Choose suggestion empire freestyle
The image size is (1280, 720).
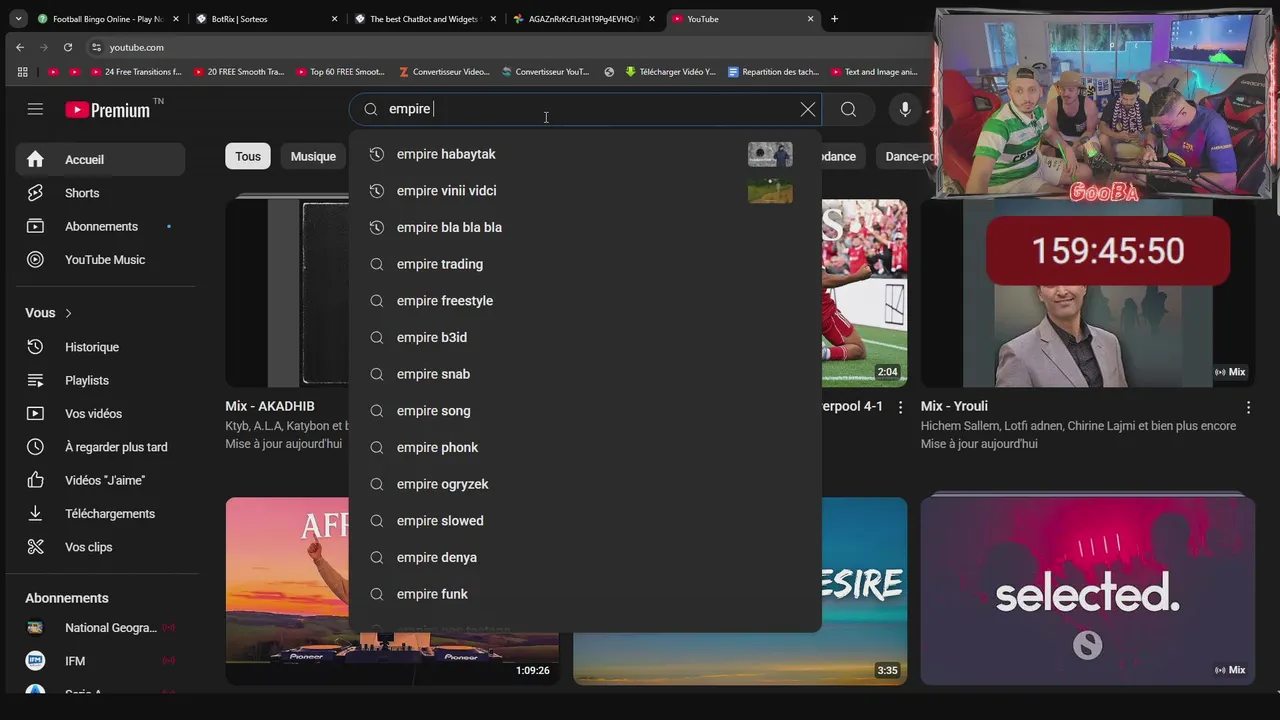[x=585, y=301]
